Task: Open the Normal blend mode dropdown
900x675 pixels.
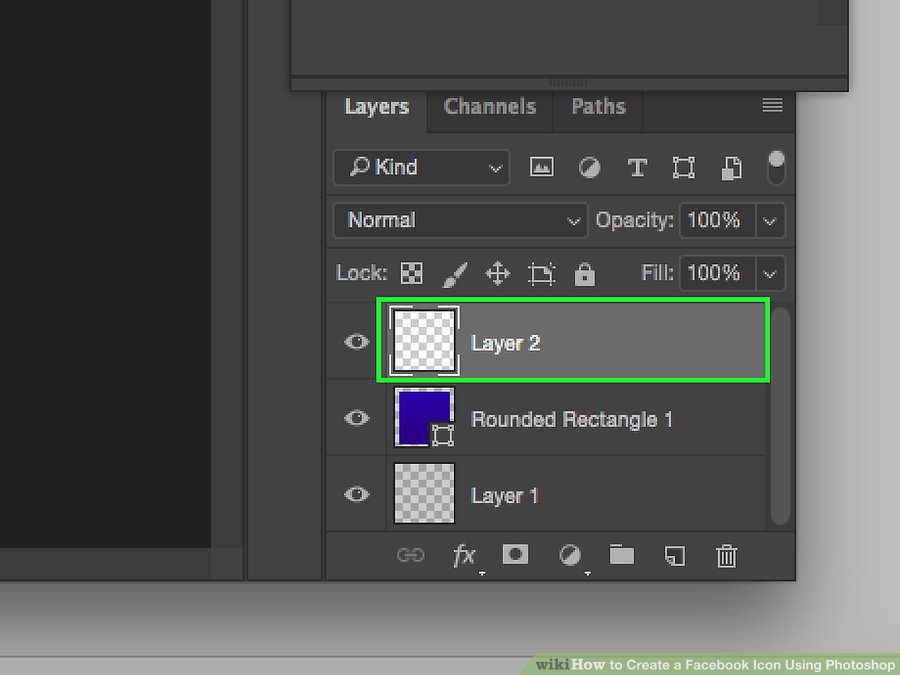Action: 461,221
